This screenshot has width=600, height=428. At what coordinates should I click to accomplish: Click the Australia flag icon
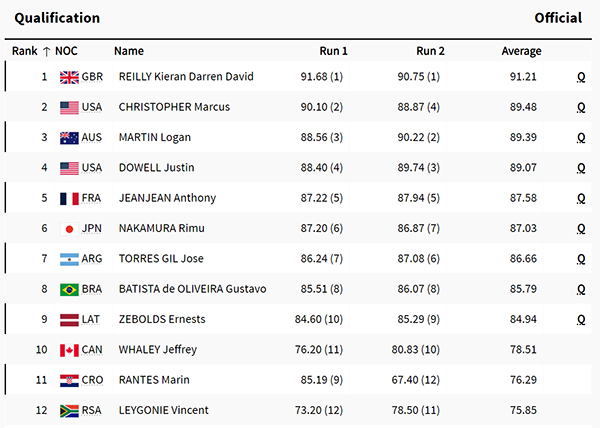point(69,138)
